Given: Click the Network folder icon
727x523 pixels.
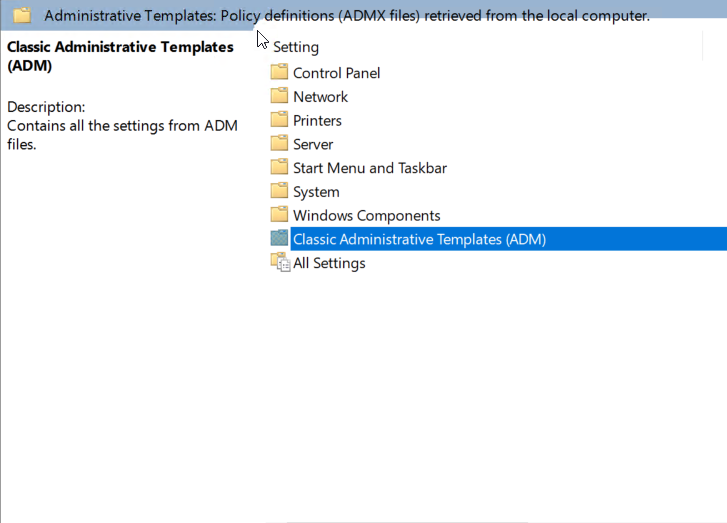Looking at the screenshot, I should pyautogui.click(x=279, y=96).
